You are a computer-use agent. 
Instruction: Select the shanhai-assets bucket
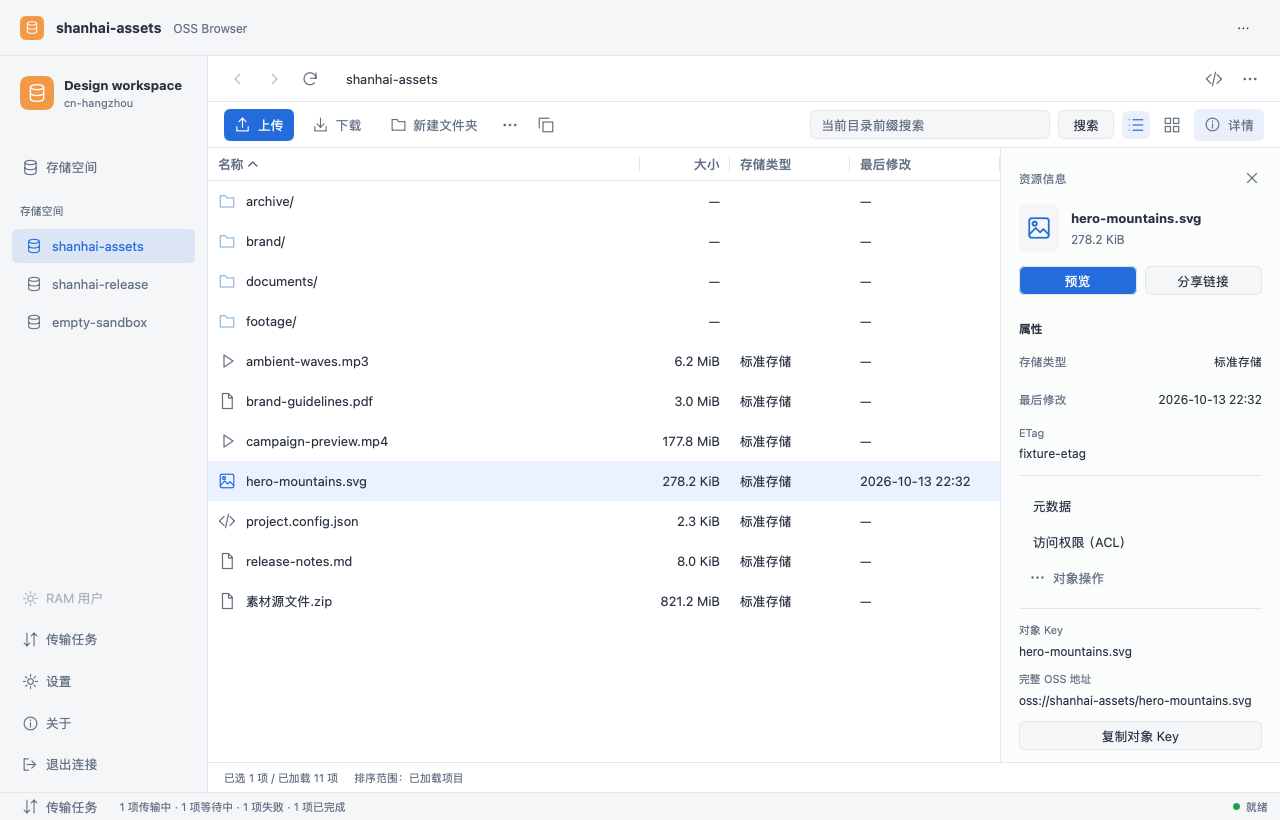pos(103,246)
